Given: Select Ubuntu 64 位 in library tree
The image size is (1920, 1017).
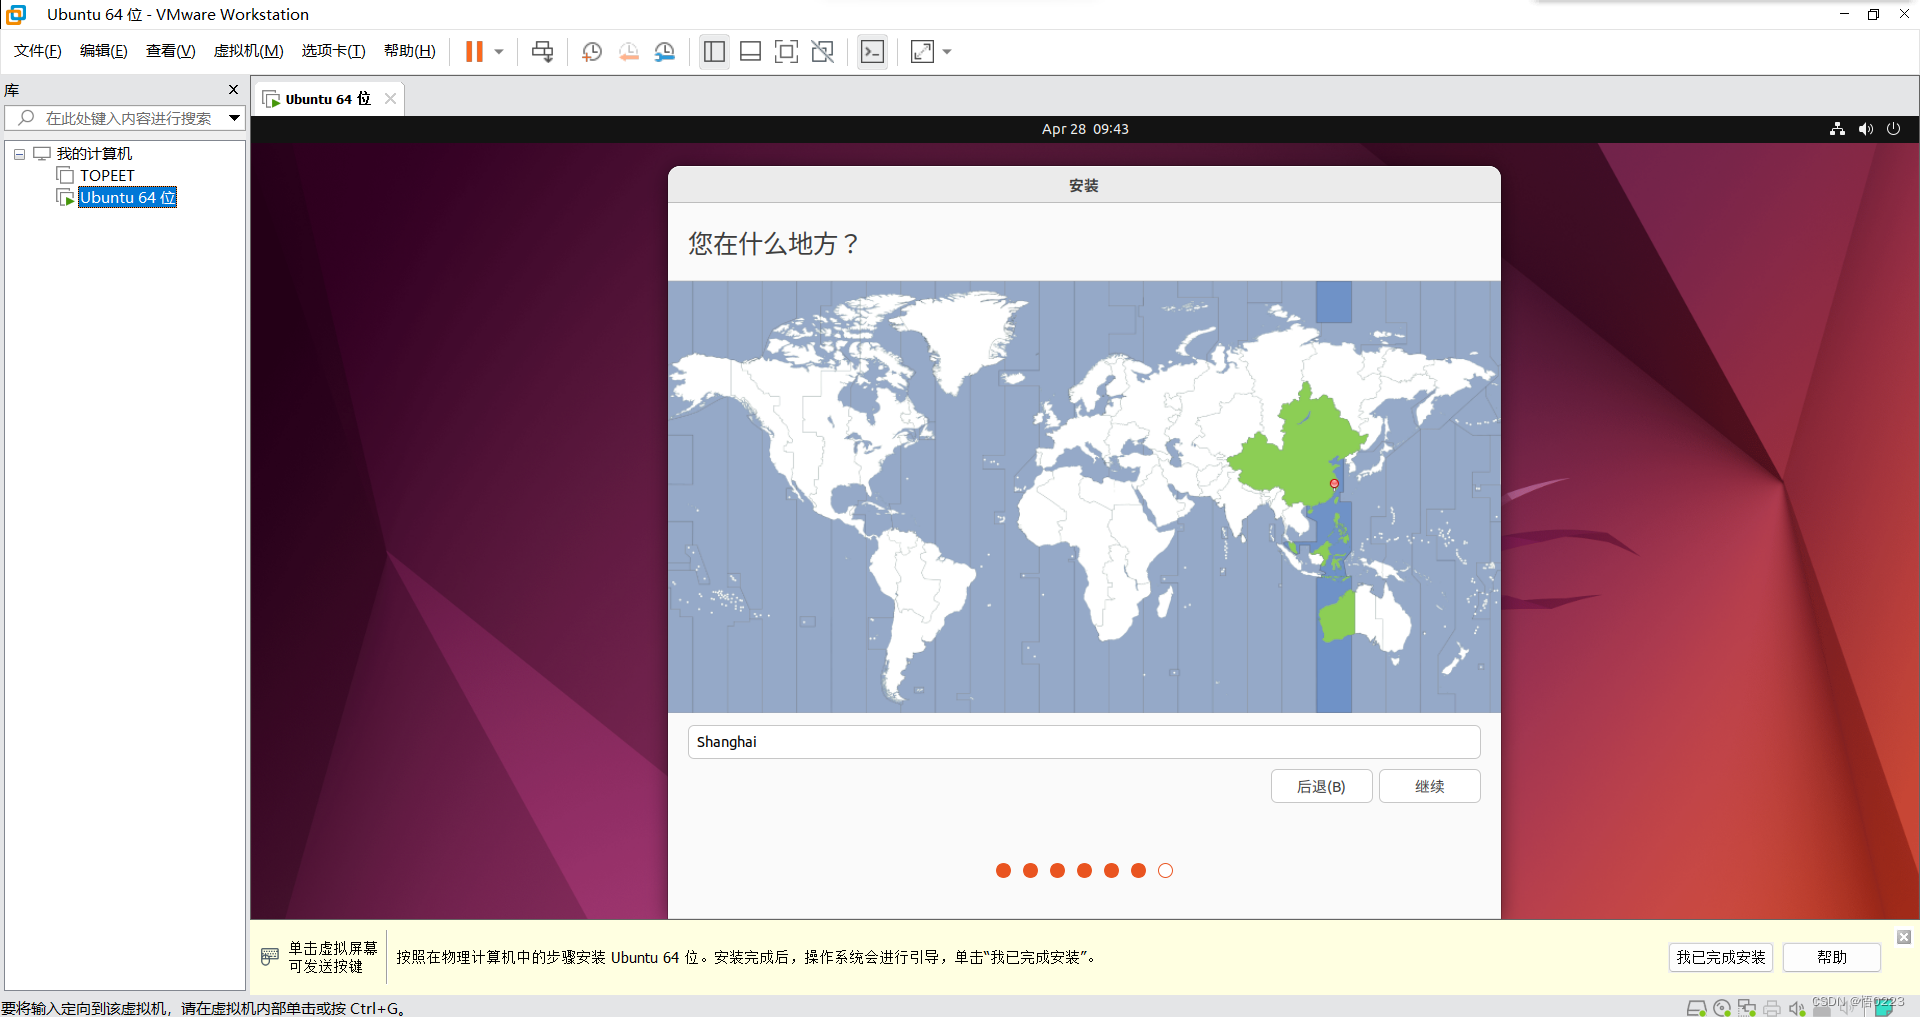Looking at the screenshot, I should tap(128, 198).
